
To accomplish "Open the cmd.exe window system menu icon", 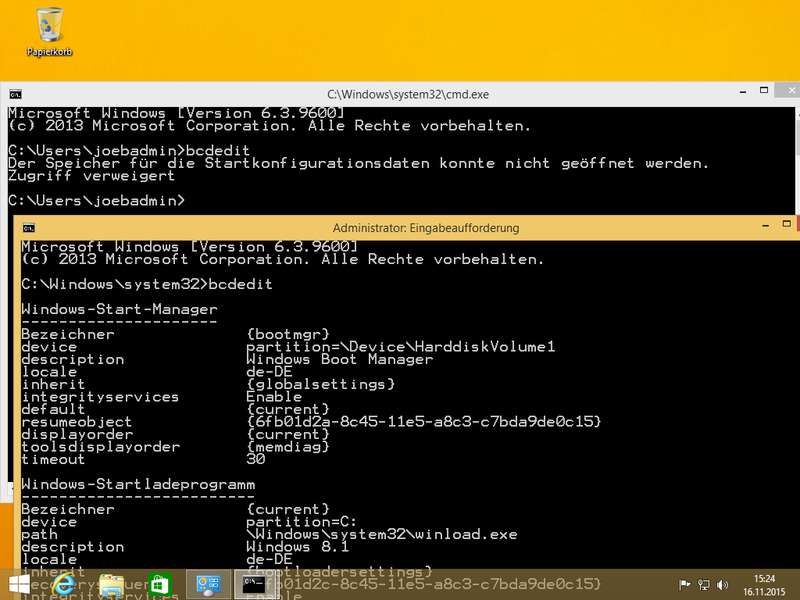I will click(15, 93).
